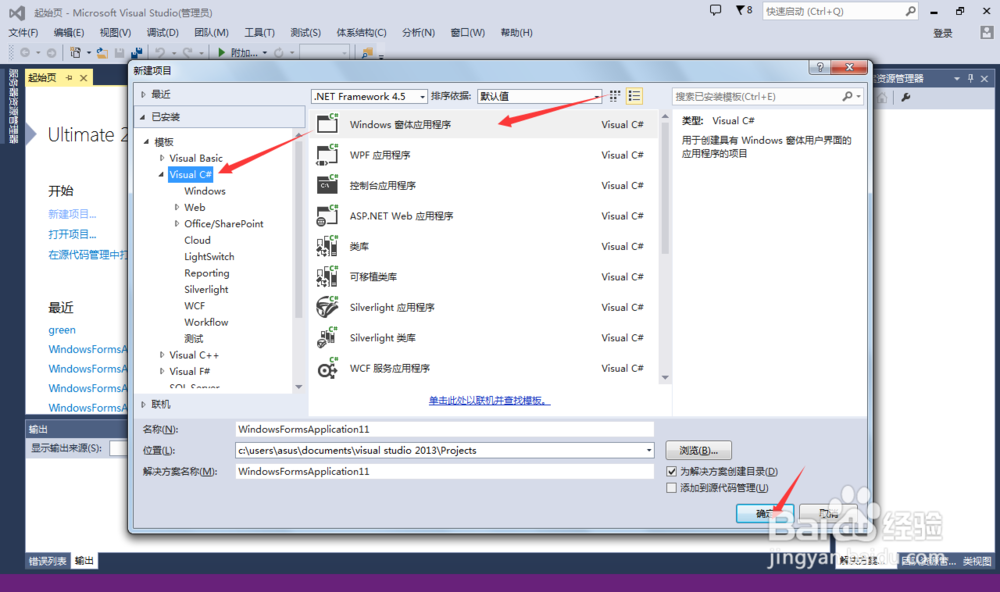Click the 类库 template icon
This screenshot has height=592, width=1000.
coord(327,246)
